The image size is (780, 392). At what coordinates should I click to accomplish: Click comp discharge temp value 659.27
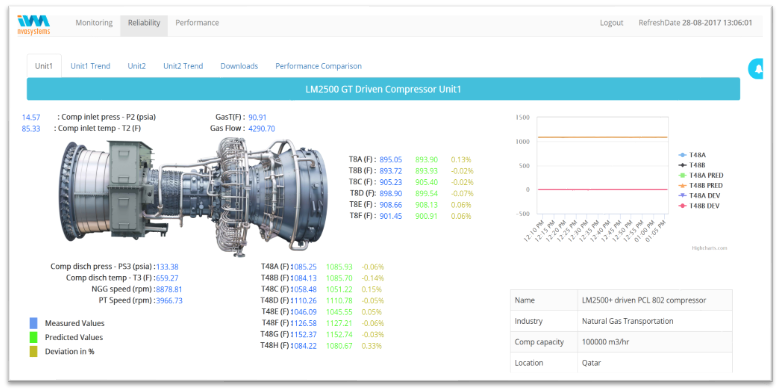167,278
